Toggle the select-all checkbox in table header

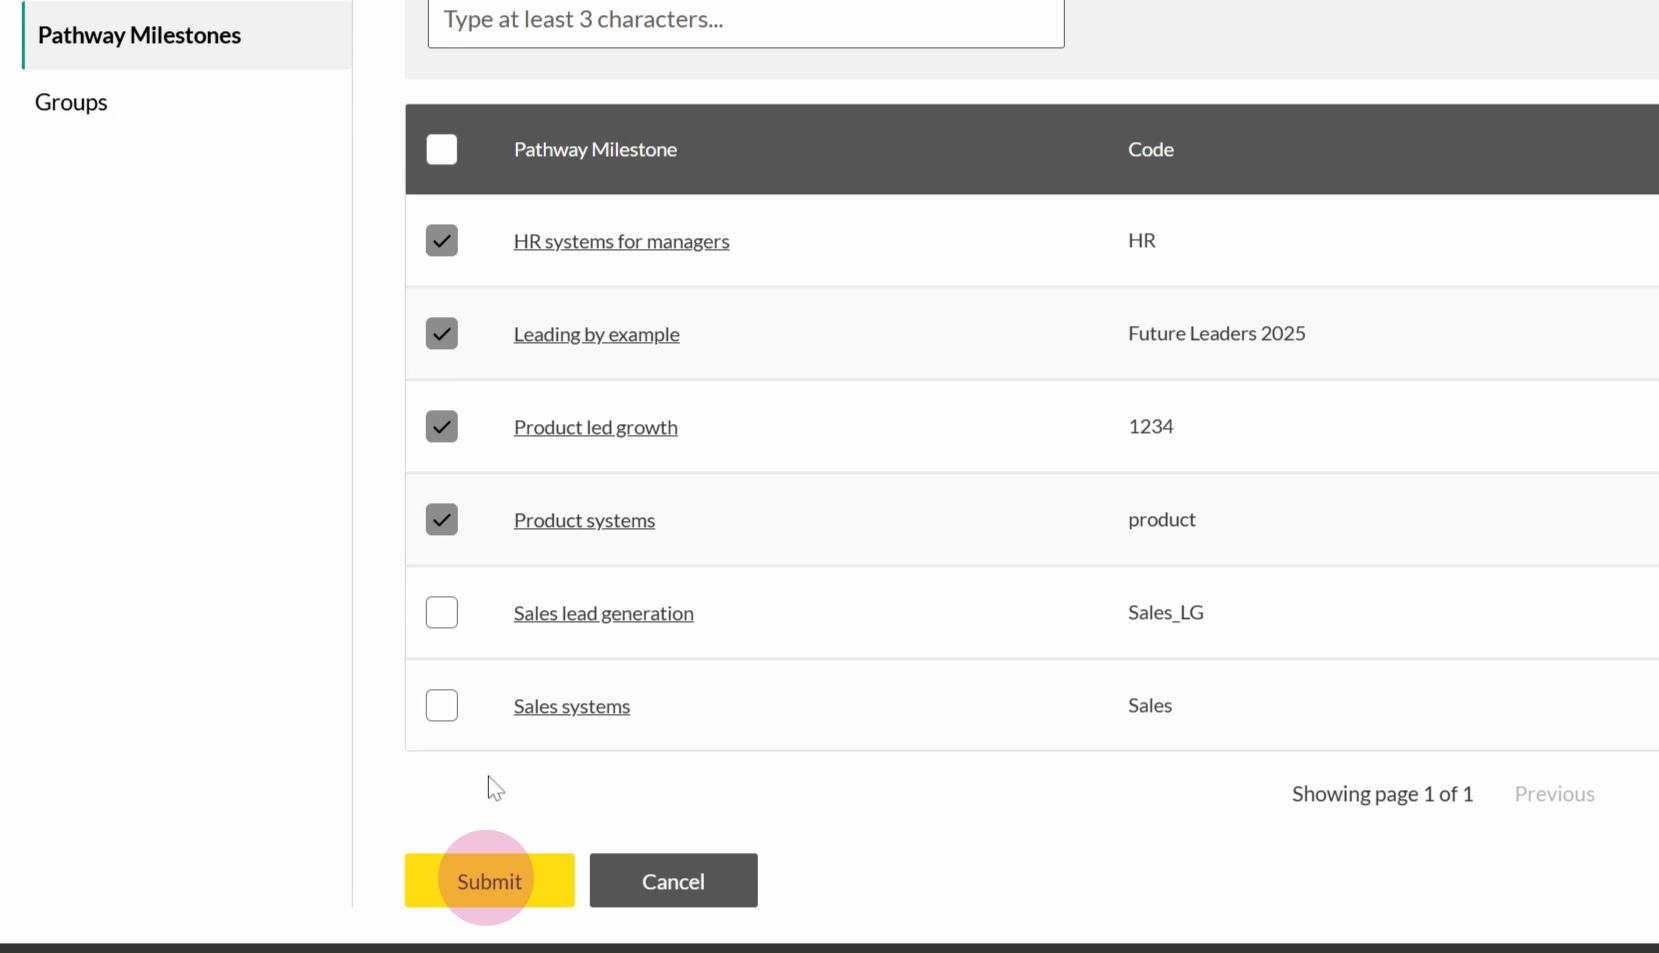pyautogui.click(x=441, y=149)
